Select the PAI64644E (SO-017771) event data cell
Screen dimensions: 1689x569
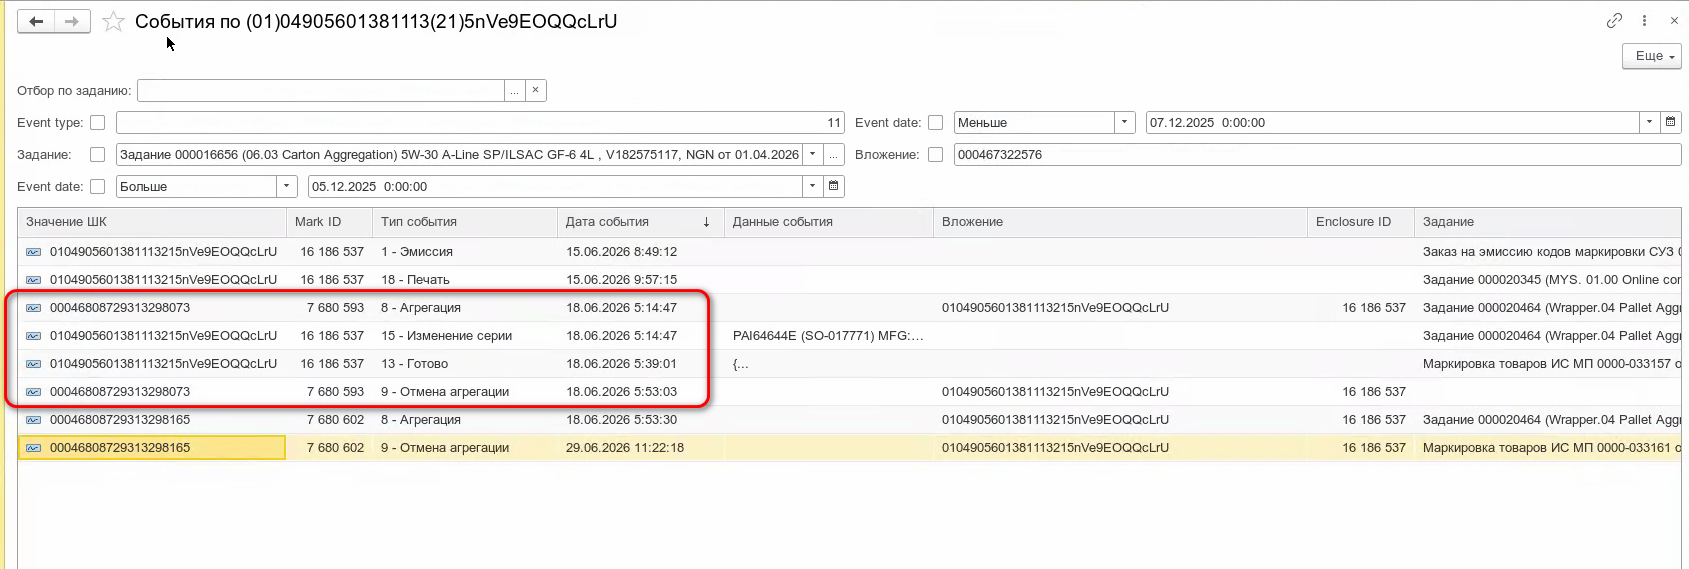pos(828,336)
